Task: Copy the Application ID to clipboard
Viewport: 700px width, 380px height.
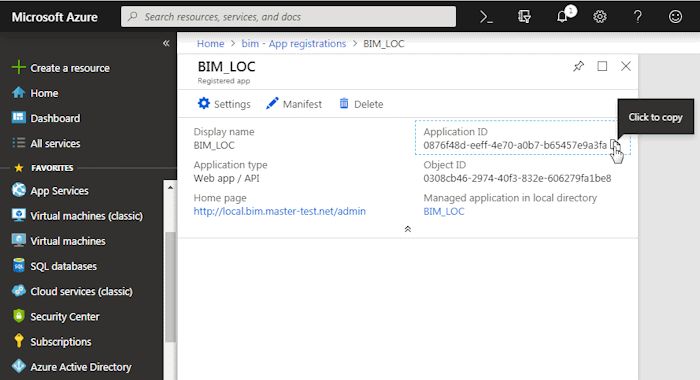Action: [x=615, y=145]
